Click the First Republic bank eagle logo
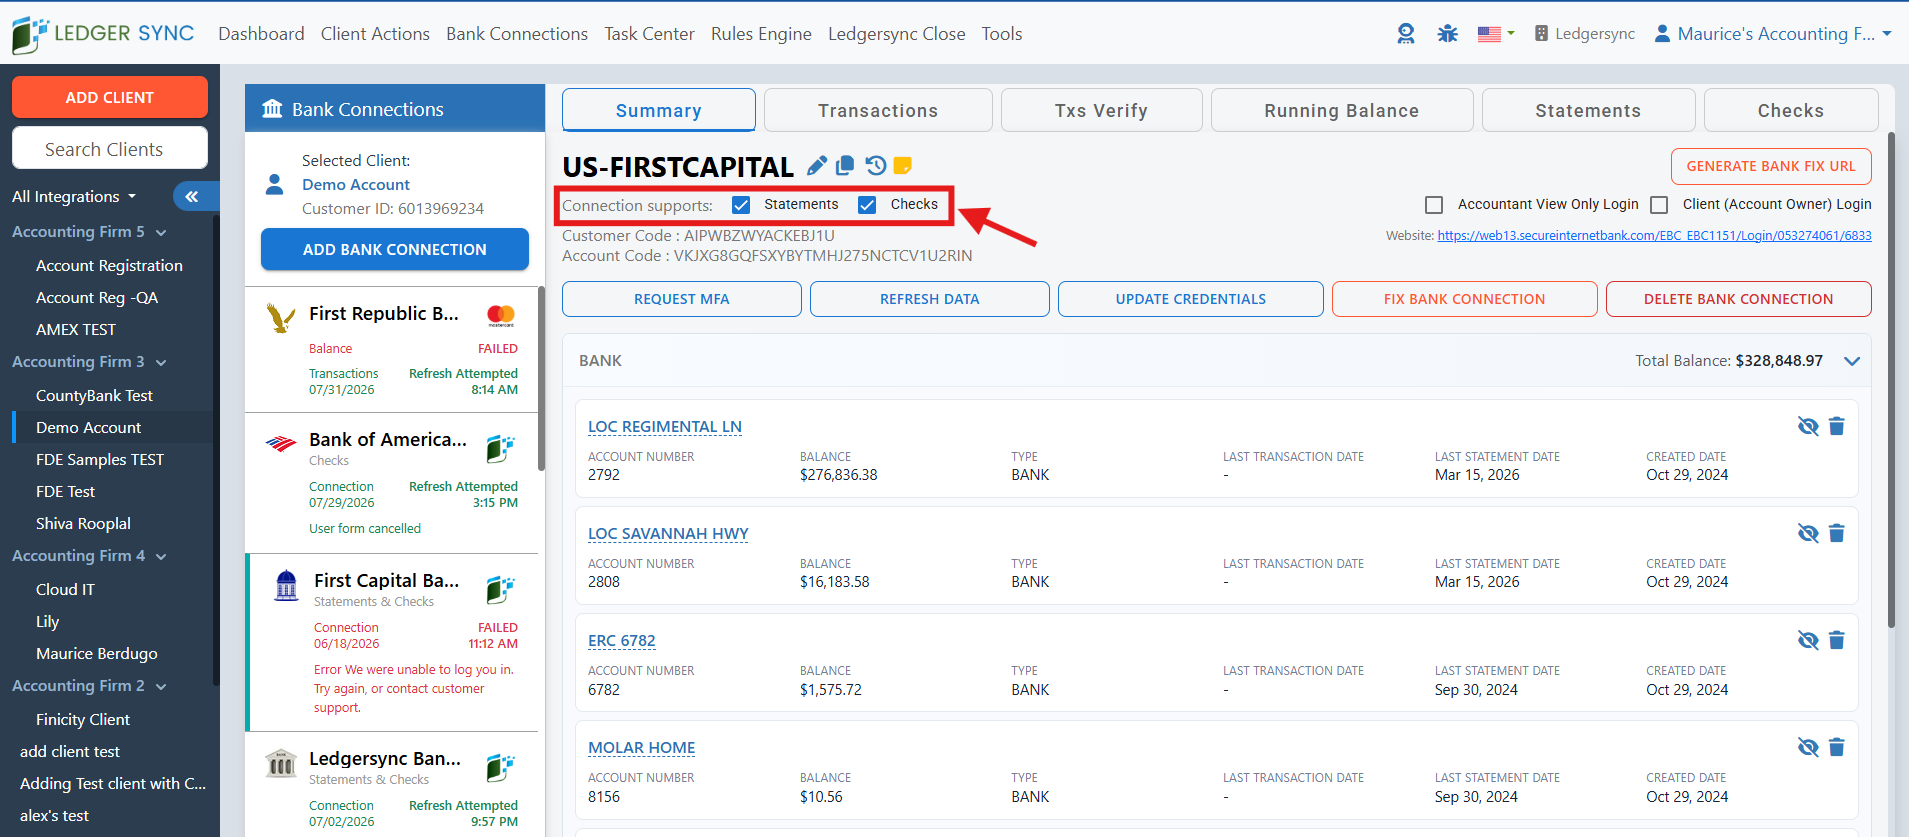 click(x=281, y=318)
